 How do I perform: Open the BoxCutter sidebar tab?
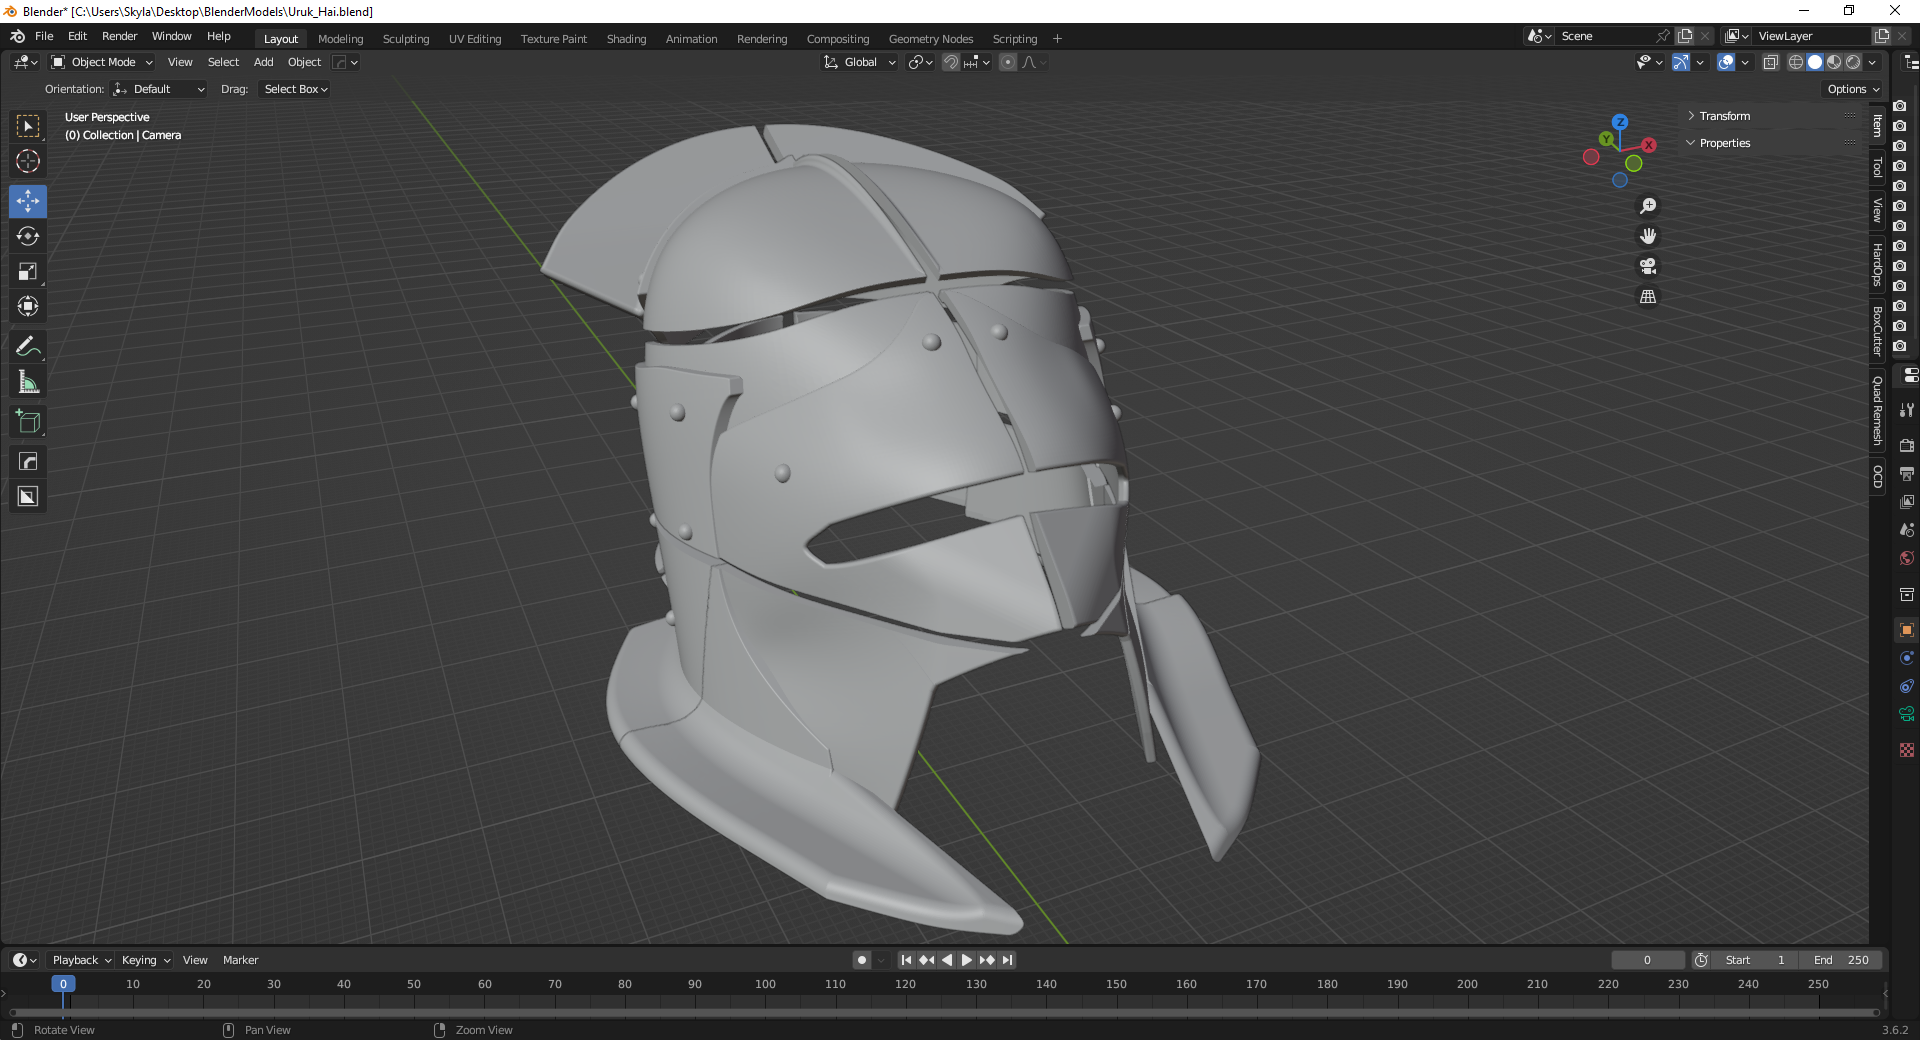(1877, 331)
